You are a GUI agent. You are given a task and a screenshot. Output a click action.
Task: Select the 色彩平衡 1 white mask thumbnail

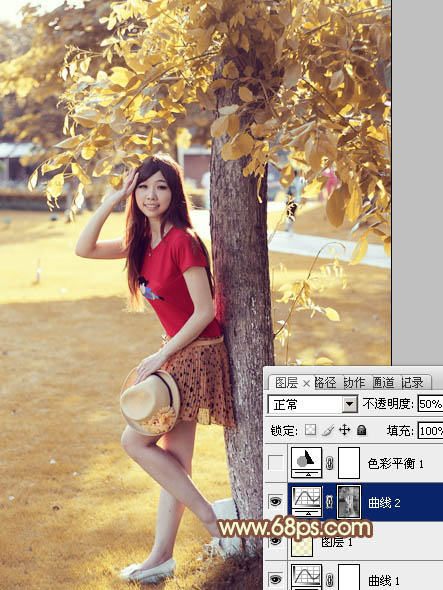tap(349, 463)
